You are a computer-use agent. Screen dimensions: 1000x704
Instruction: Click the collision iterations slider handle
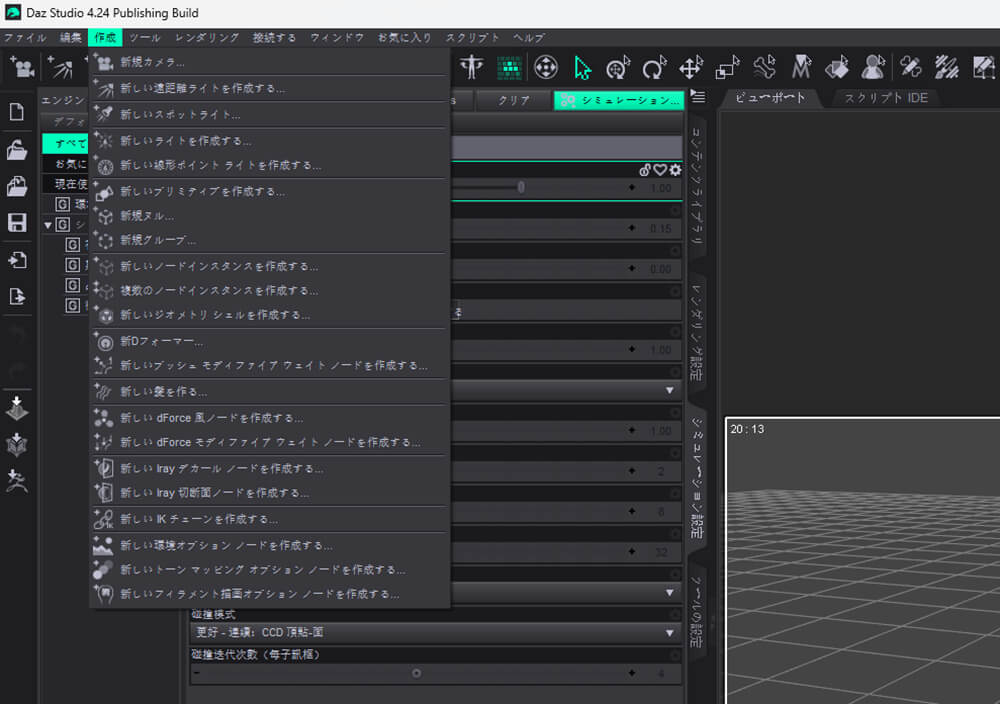pyautogui.click(x=416, y=673)
